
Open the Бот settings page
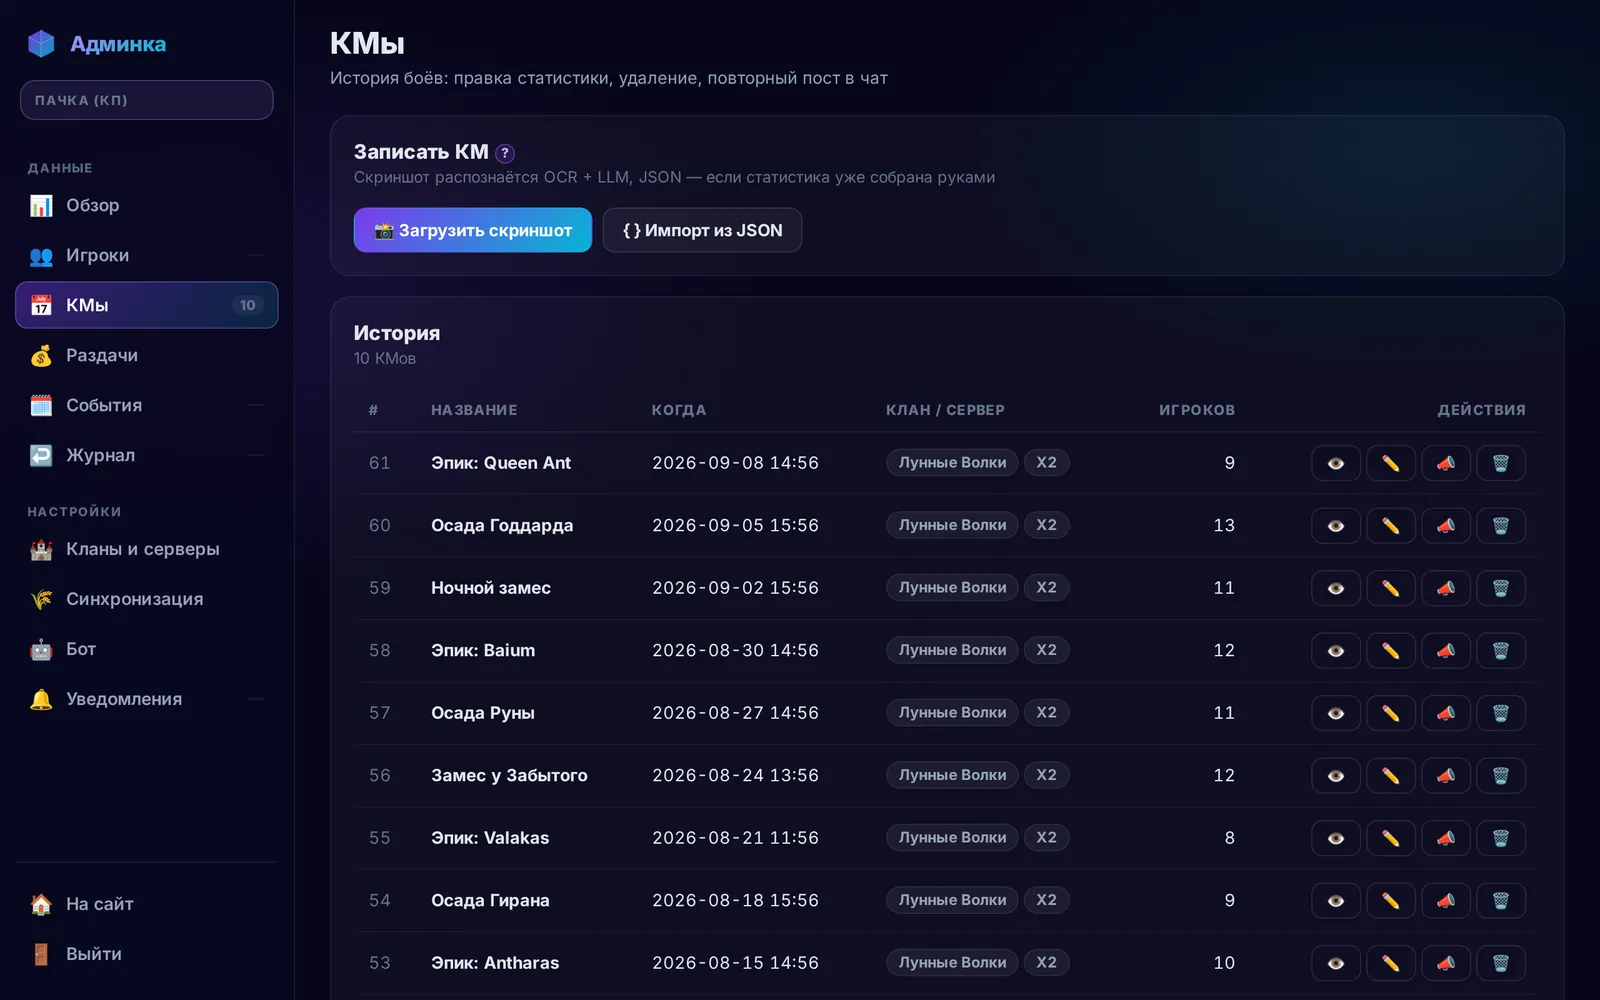tap(147, 649)
